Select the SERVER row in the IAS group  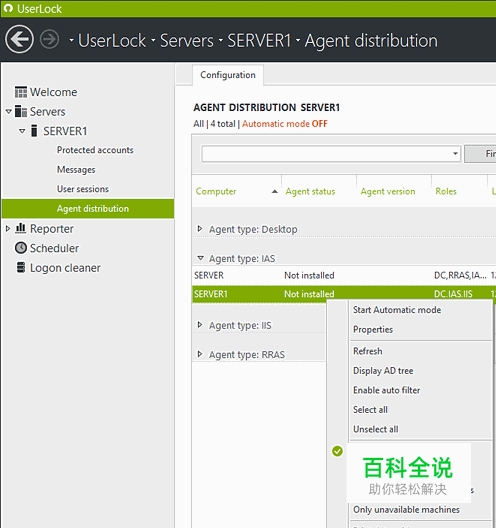pyautogui.click(x=344, y=275)
